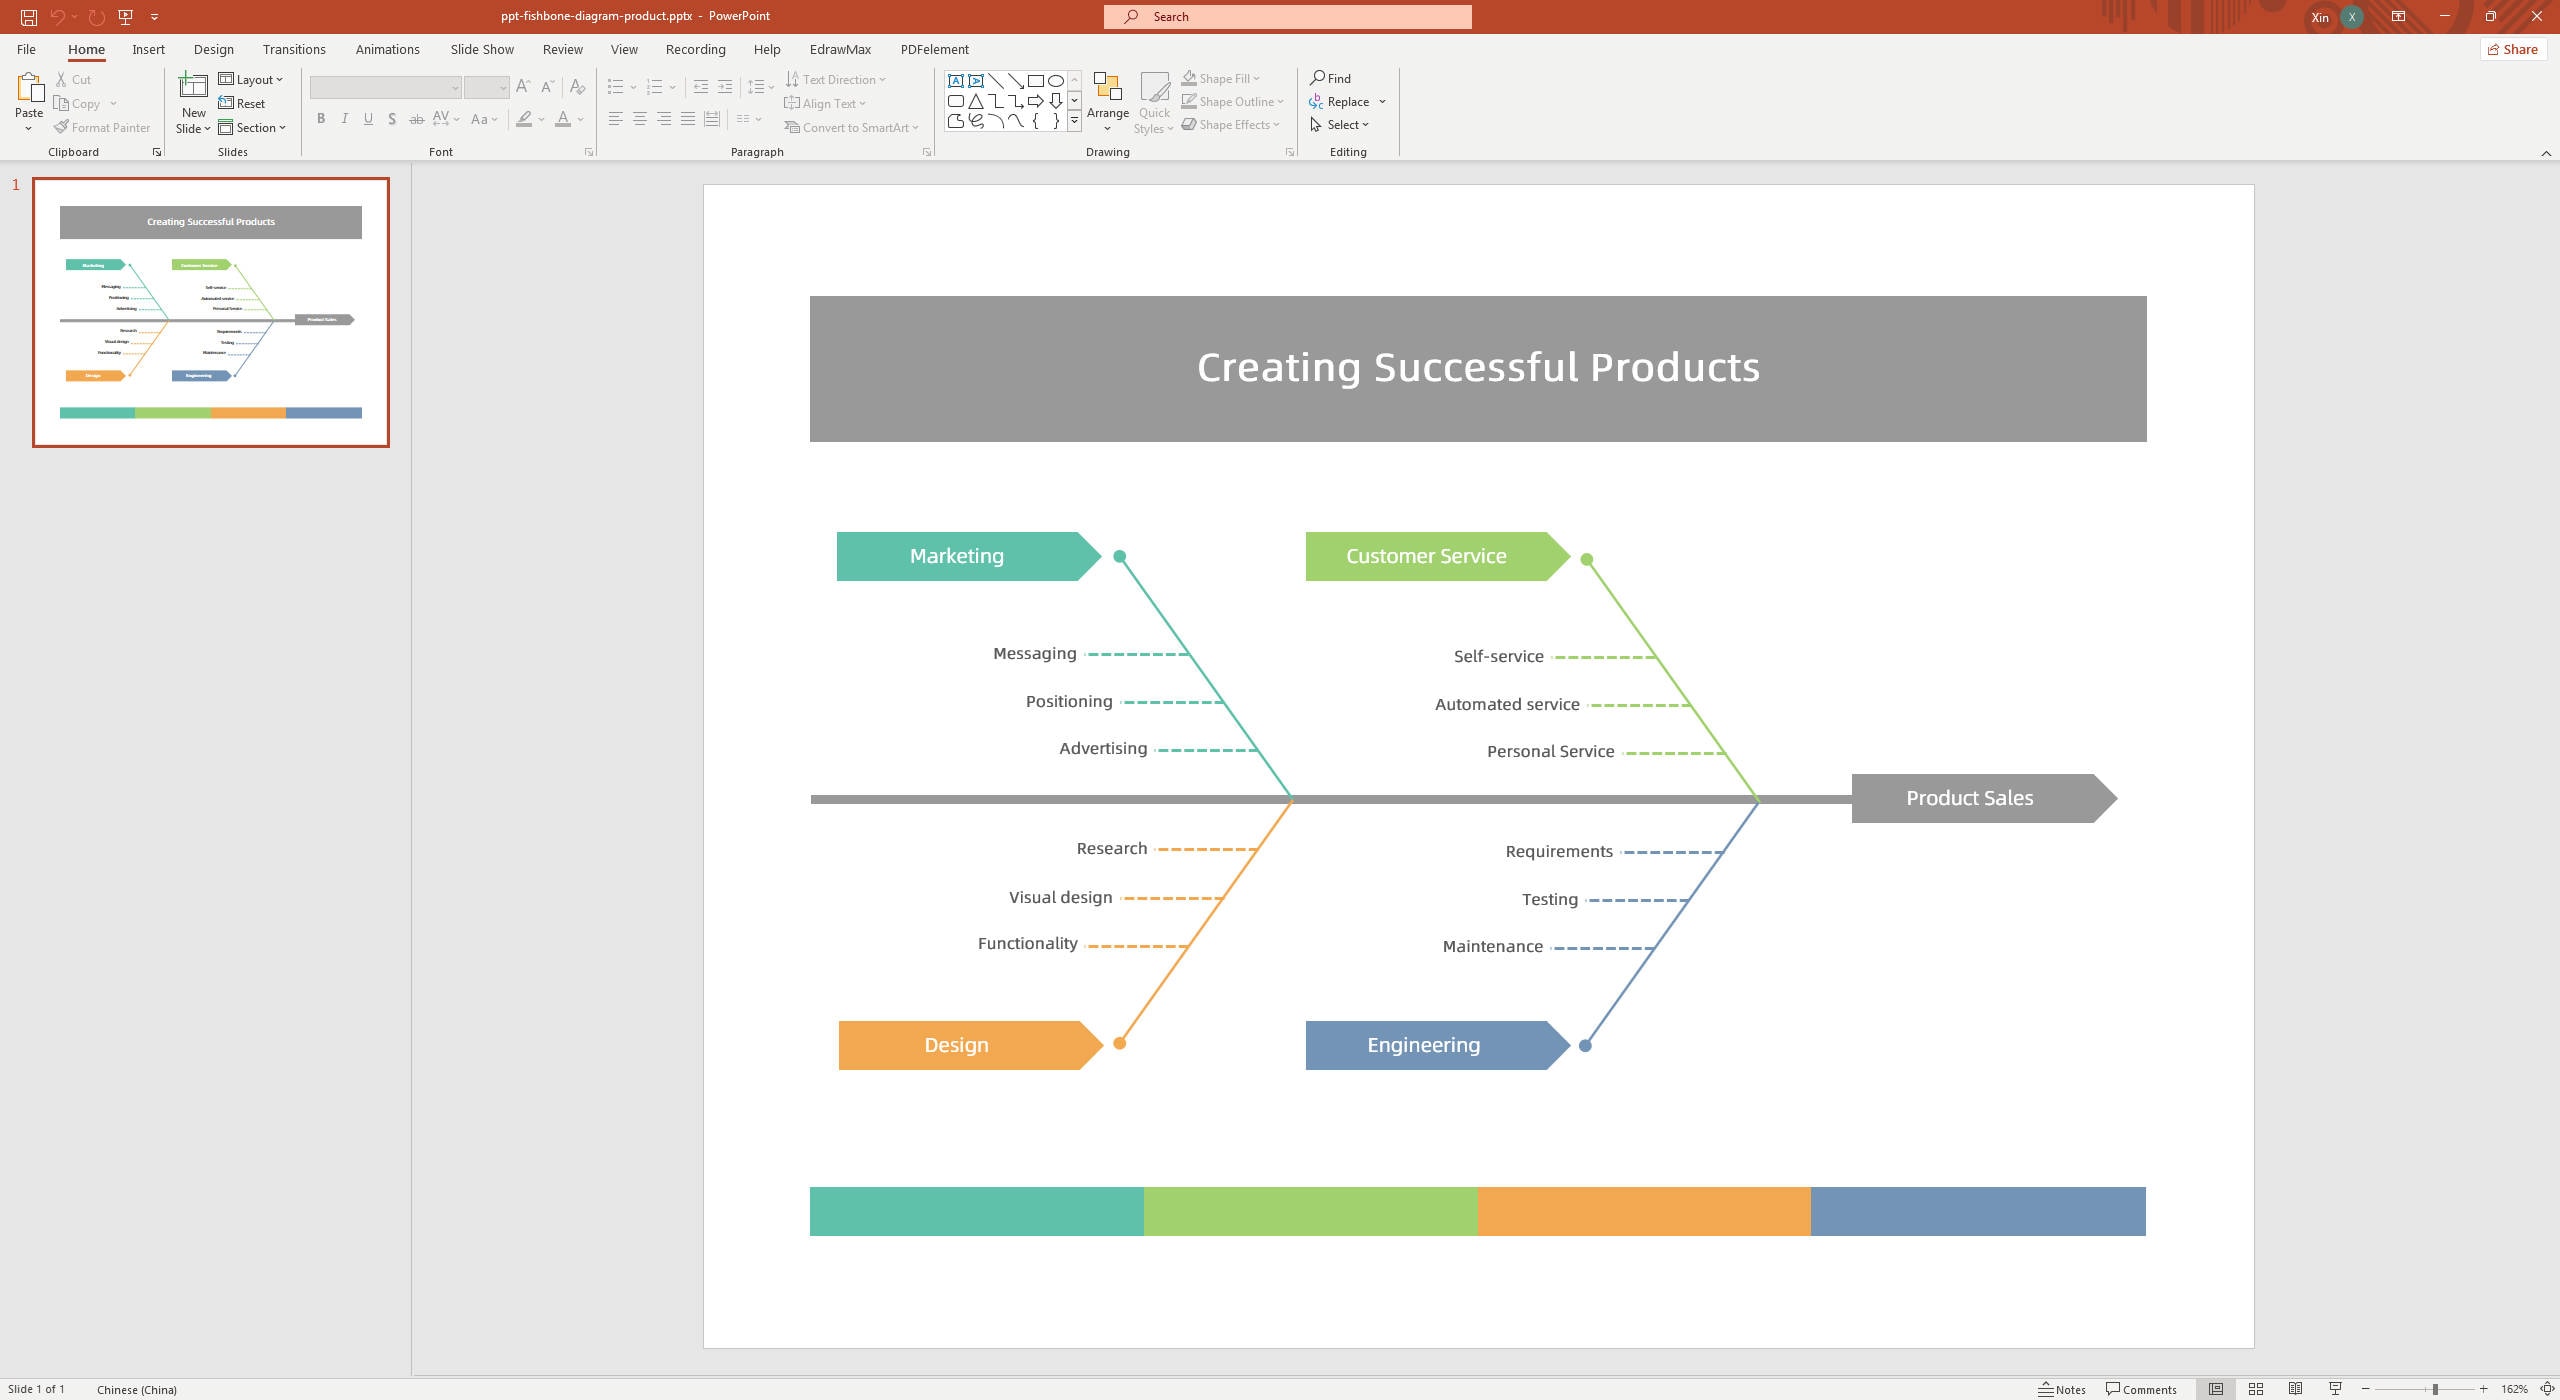Switch to the Insert ribbon tab

148,49
